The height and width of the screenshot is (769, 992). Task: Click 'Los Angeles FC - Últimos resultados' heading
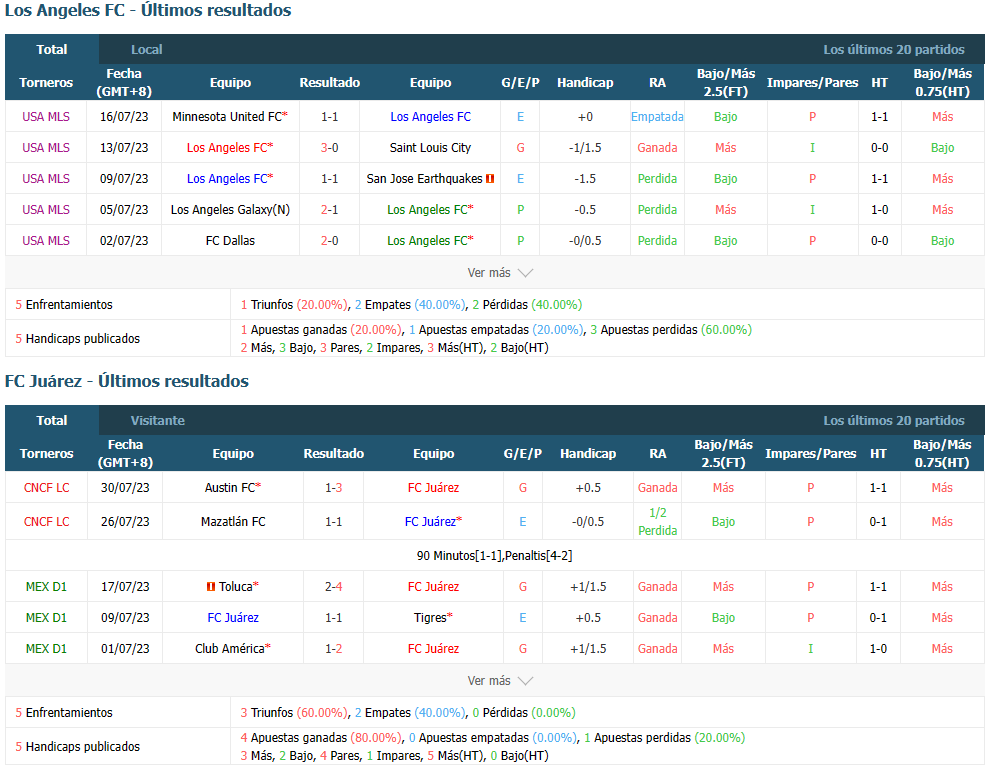(x=148, y=10)
